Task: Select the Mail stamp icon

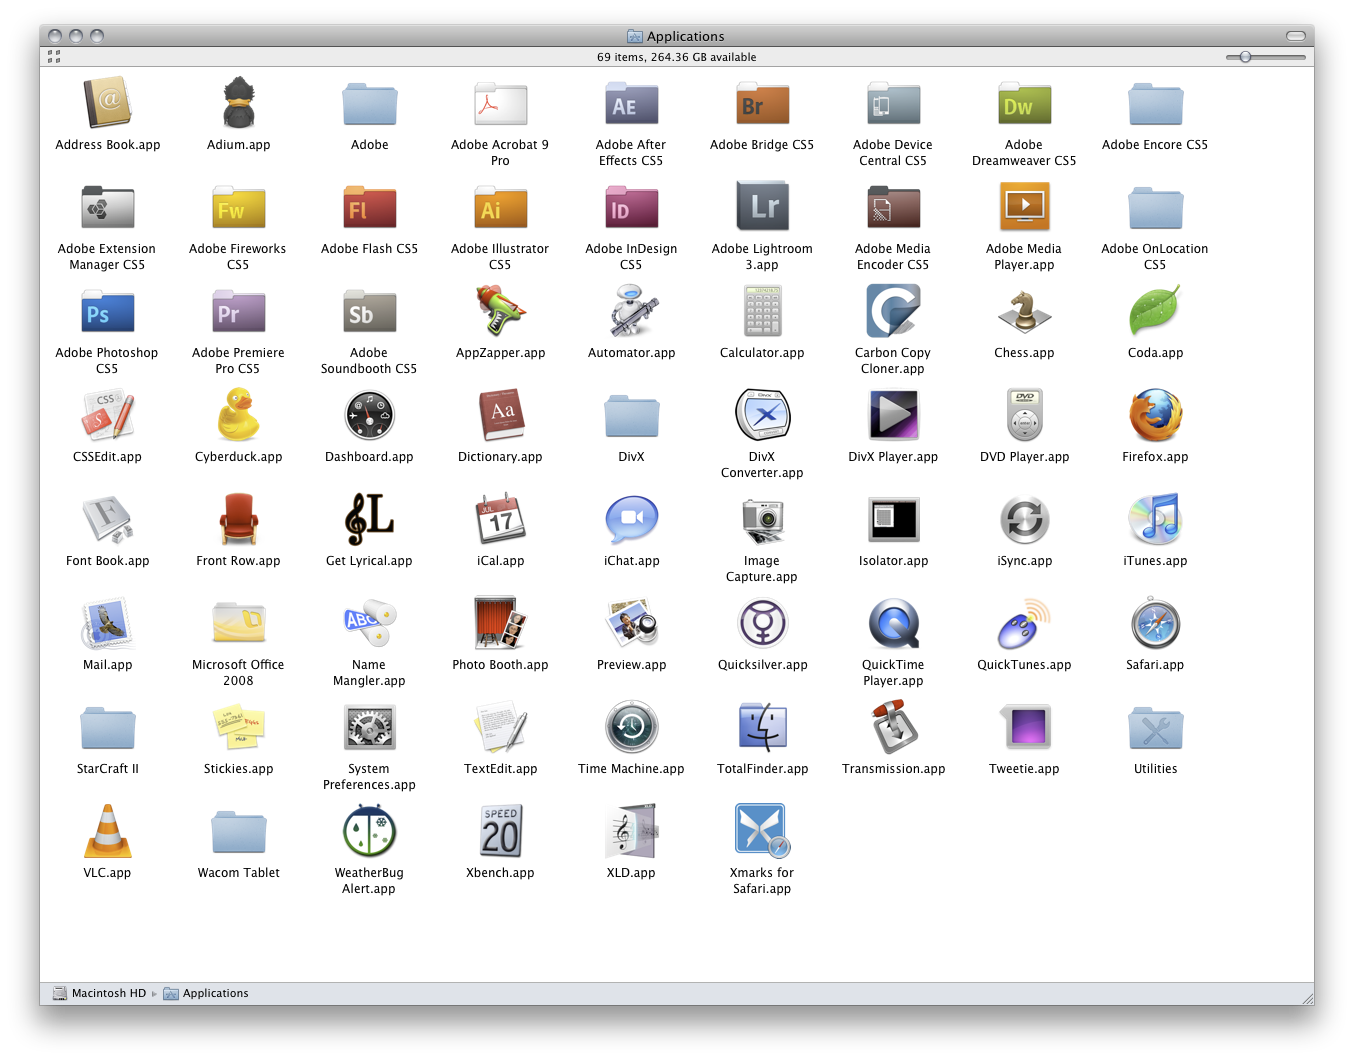Action: (x=107, y=623)
